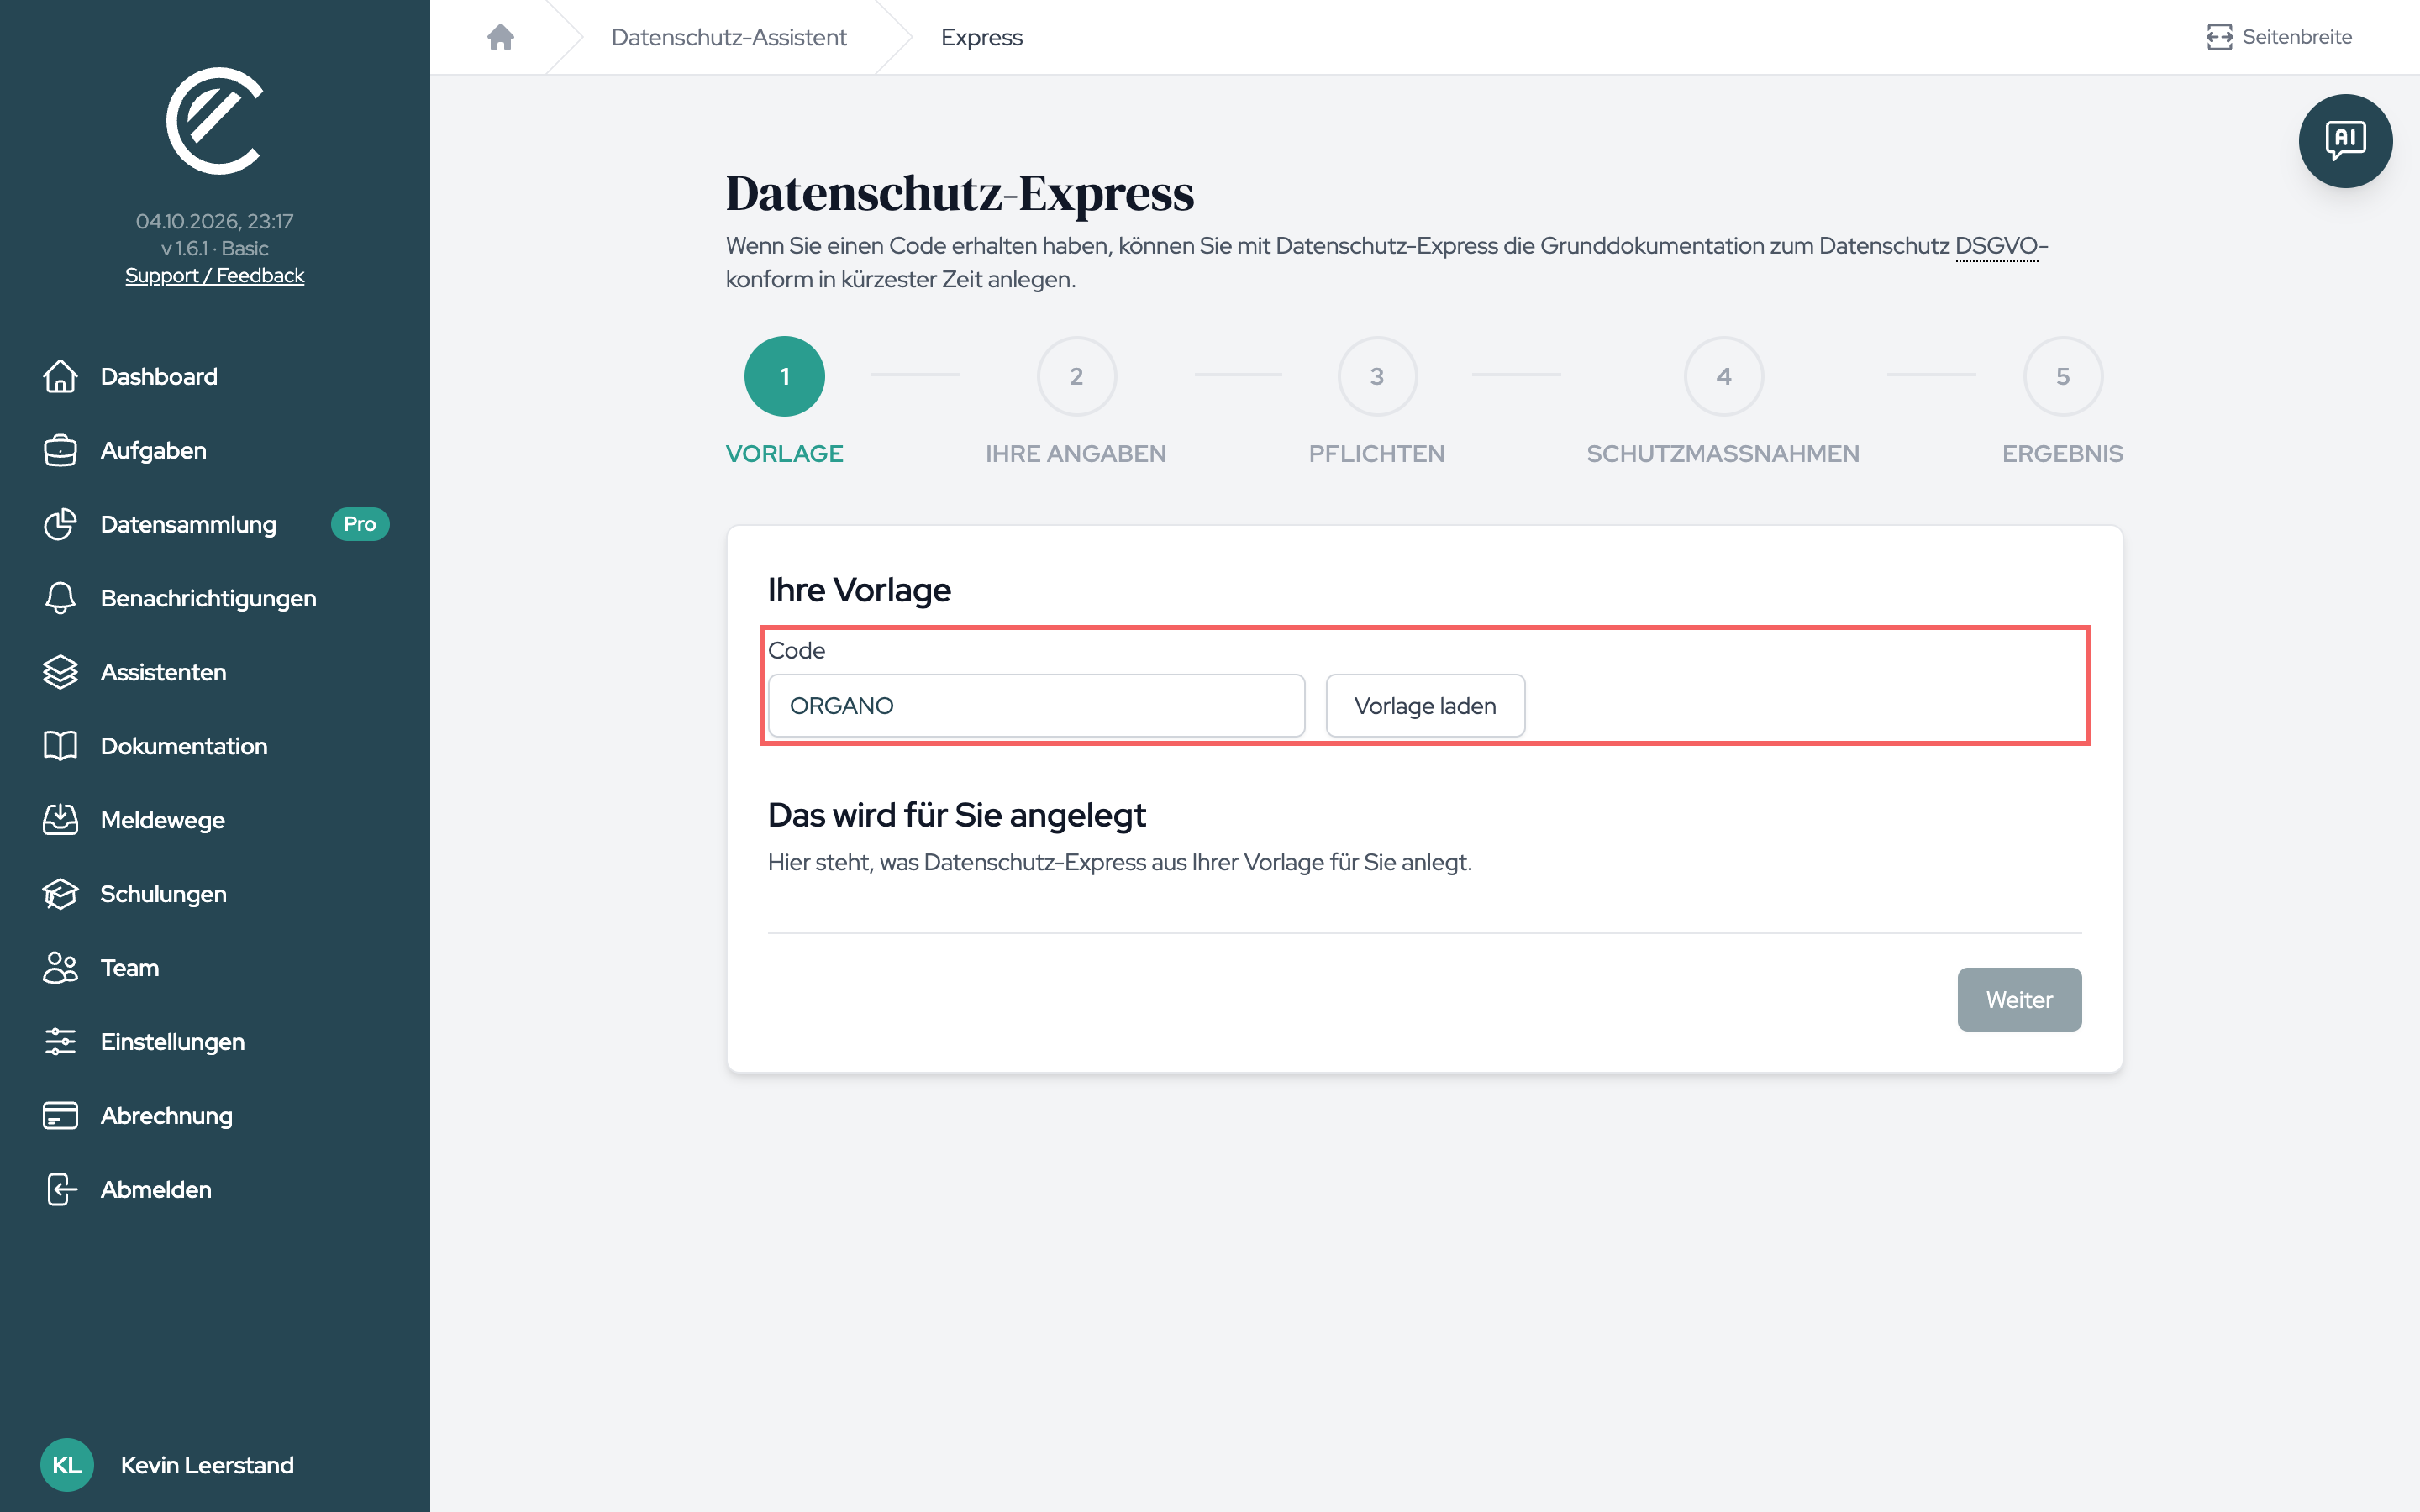Image resolution: width=2420 pixels, height=1512 pixels.
Task: Open the AI chat assistant button
Action: tap(2344, 141)
